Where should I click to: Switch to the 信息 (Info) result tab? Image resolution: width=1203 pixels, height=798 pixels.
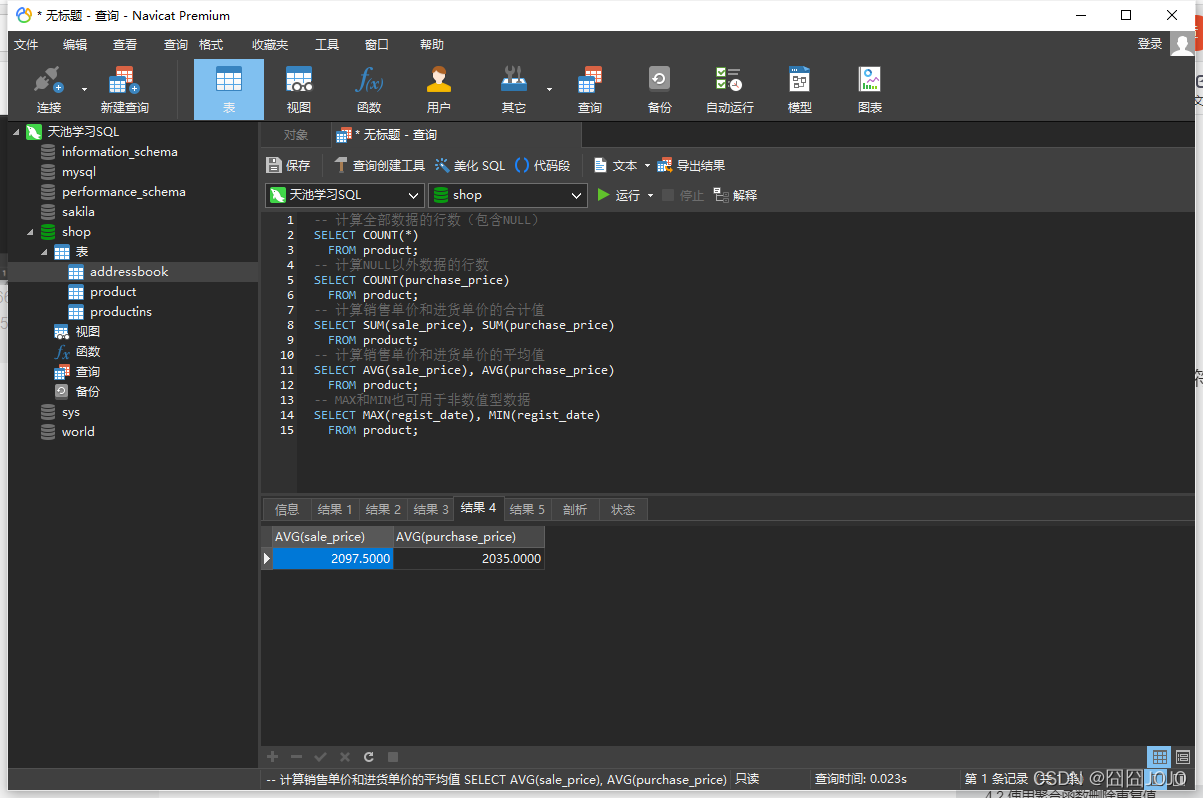click(287, 509)
